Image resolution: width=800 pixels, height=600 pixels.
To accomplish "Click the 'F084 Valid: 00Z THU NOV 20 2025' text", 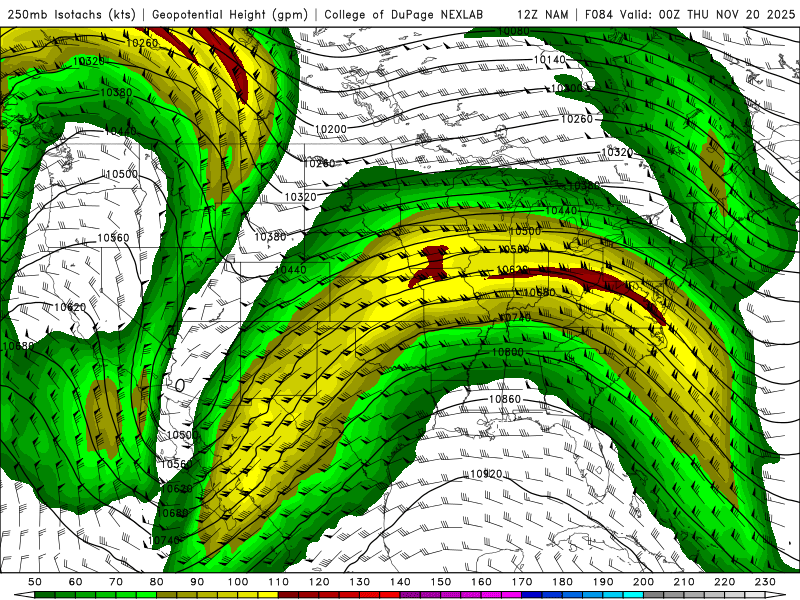I will click(x=690, y=14).
